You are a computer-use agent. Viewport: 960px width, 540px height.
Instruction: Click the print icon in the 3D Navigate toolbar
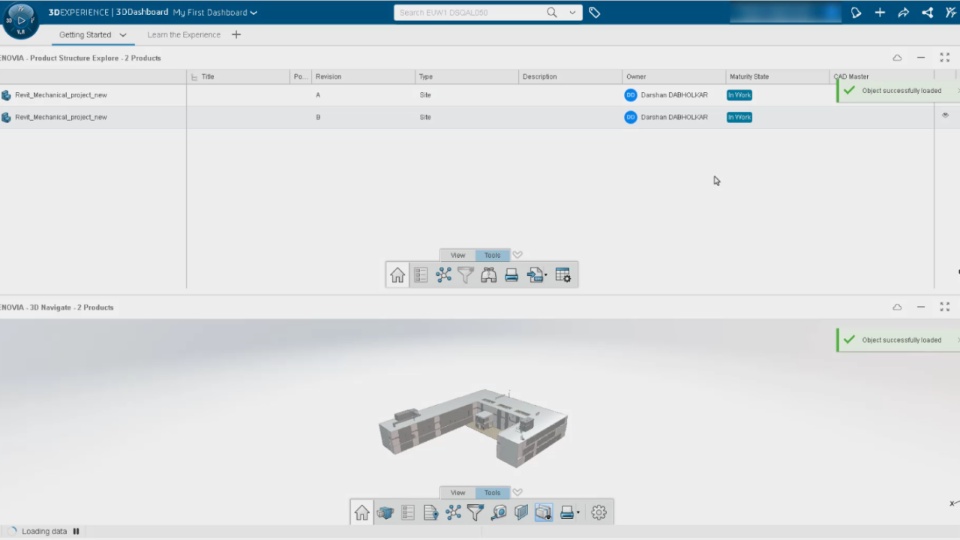point(566,512)
